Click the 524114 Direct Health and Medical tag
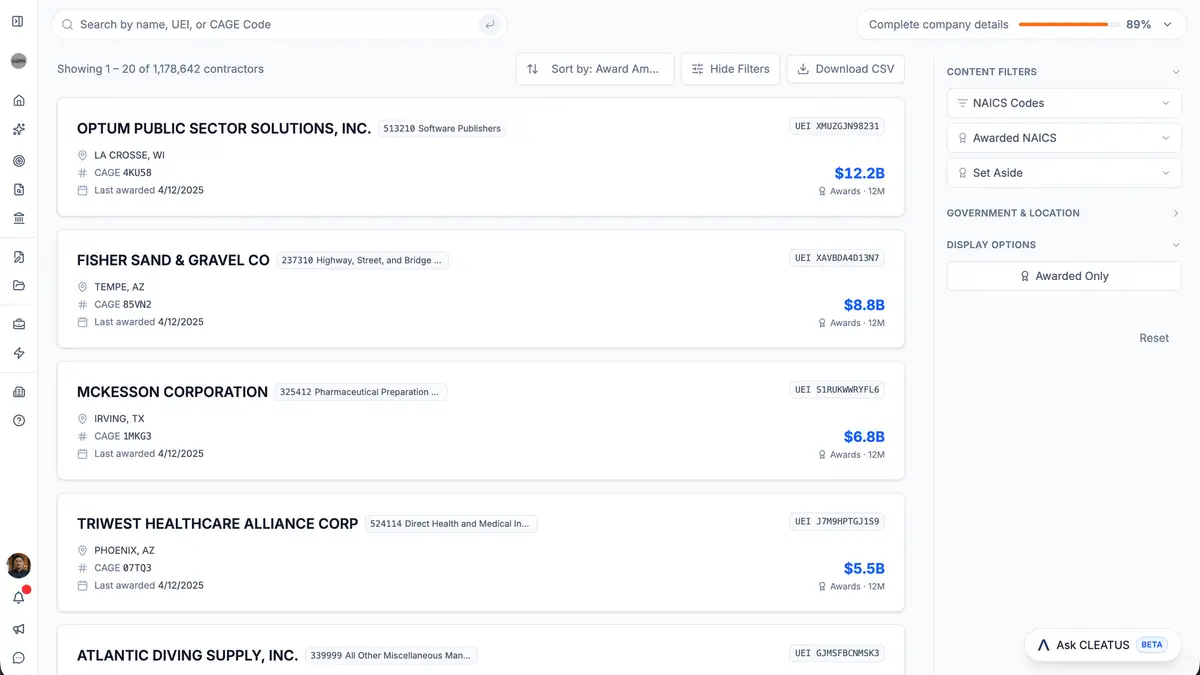1200x675 pixels. tap(451, 524)
